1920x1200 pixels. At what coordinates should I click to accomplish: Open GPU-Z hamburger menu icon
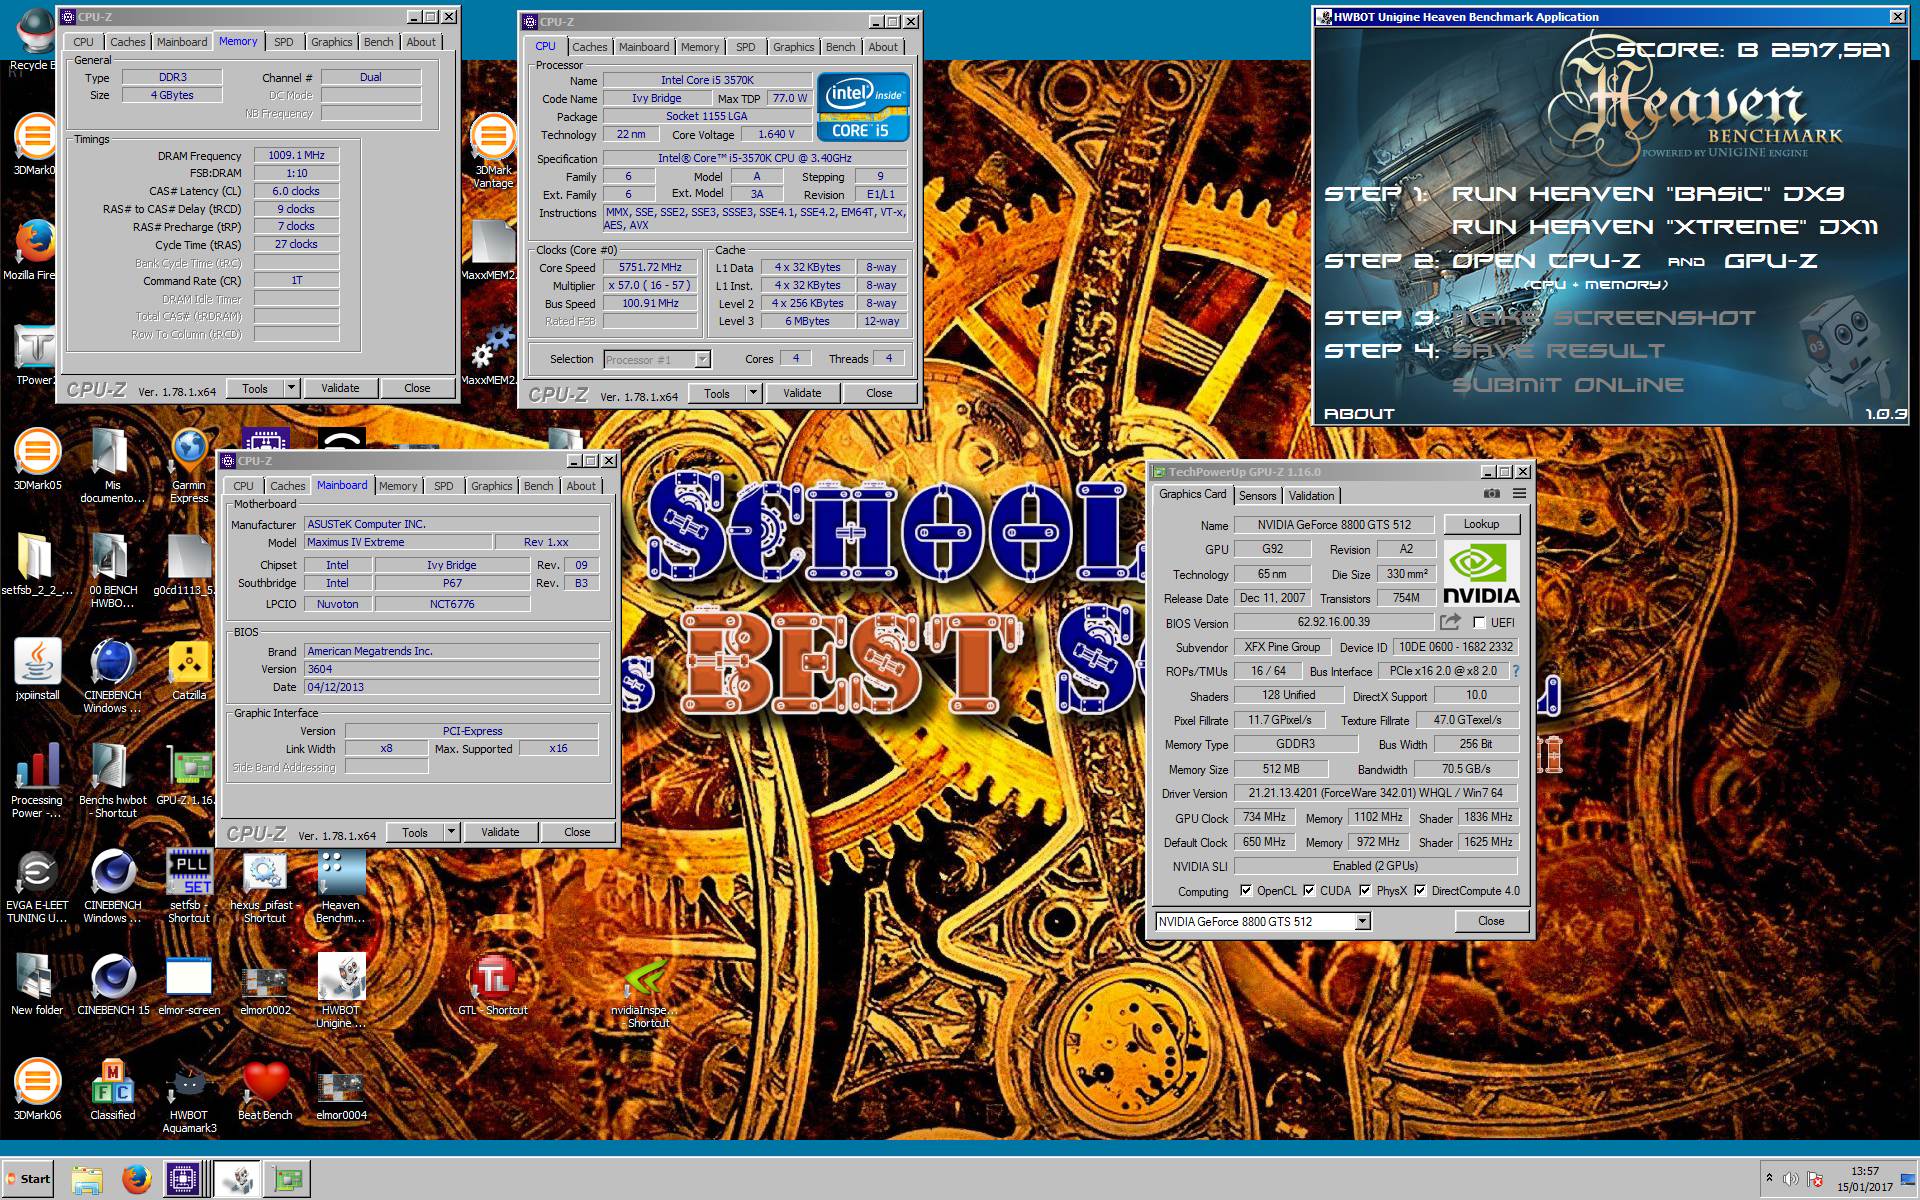pos(1519,494)
